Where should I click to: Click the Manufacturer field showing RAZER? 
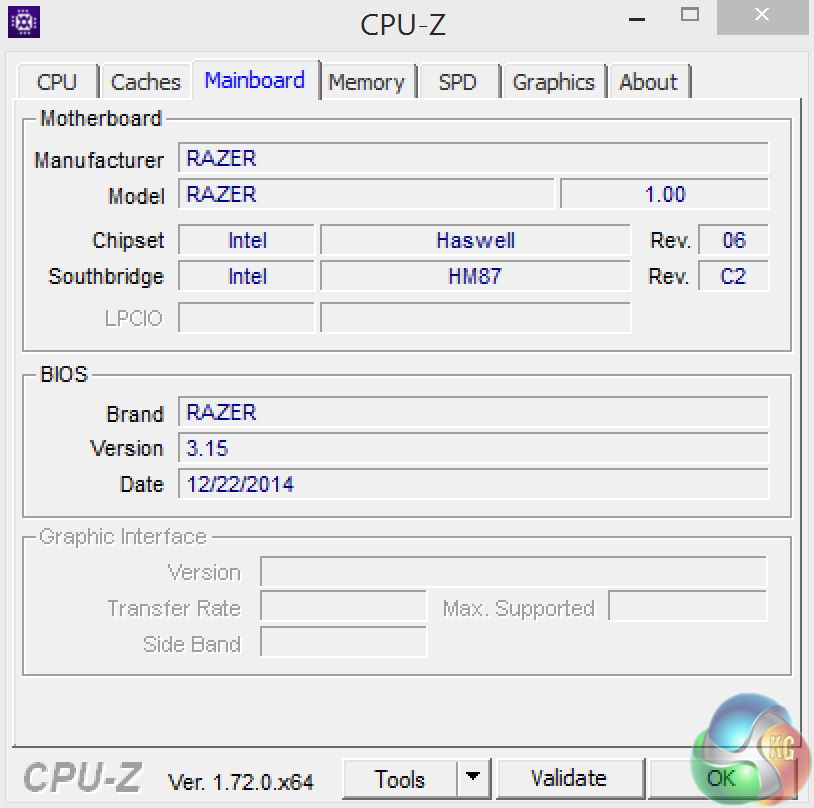tap(473, 158)
